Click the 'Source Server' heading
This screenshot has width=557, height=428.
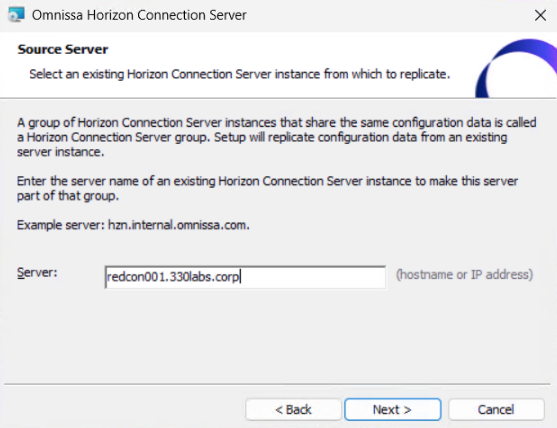[63, 49]
